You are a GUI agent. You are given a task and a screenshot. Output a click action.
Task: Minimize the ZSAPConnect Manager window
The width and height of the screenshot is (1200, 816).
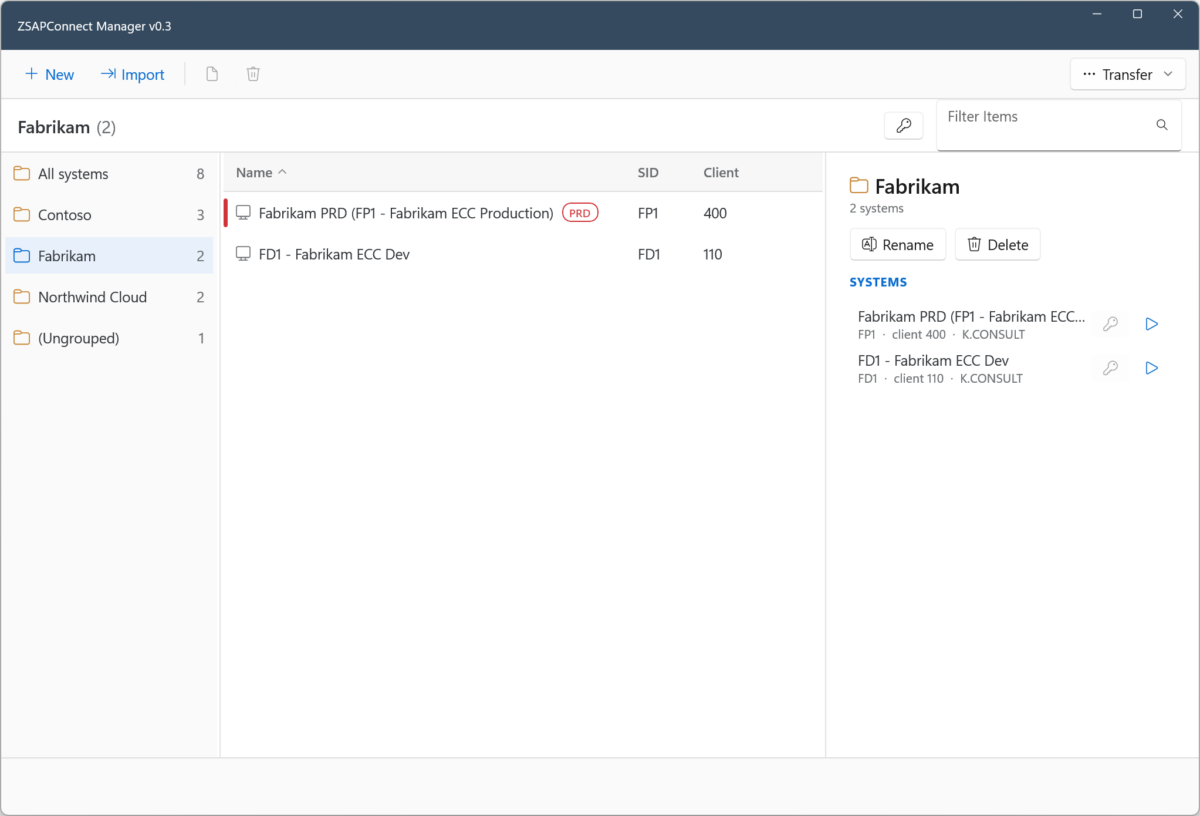(x=1097, y=14)
